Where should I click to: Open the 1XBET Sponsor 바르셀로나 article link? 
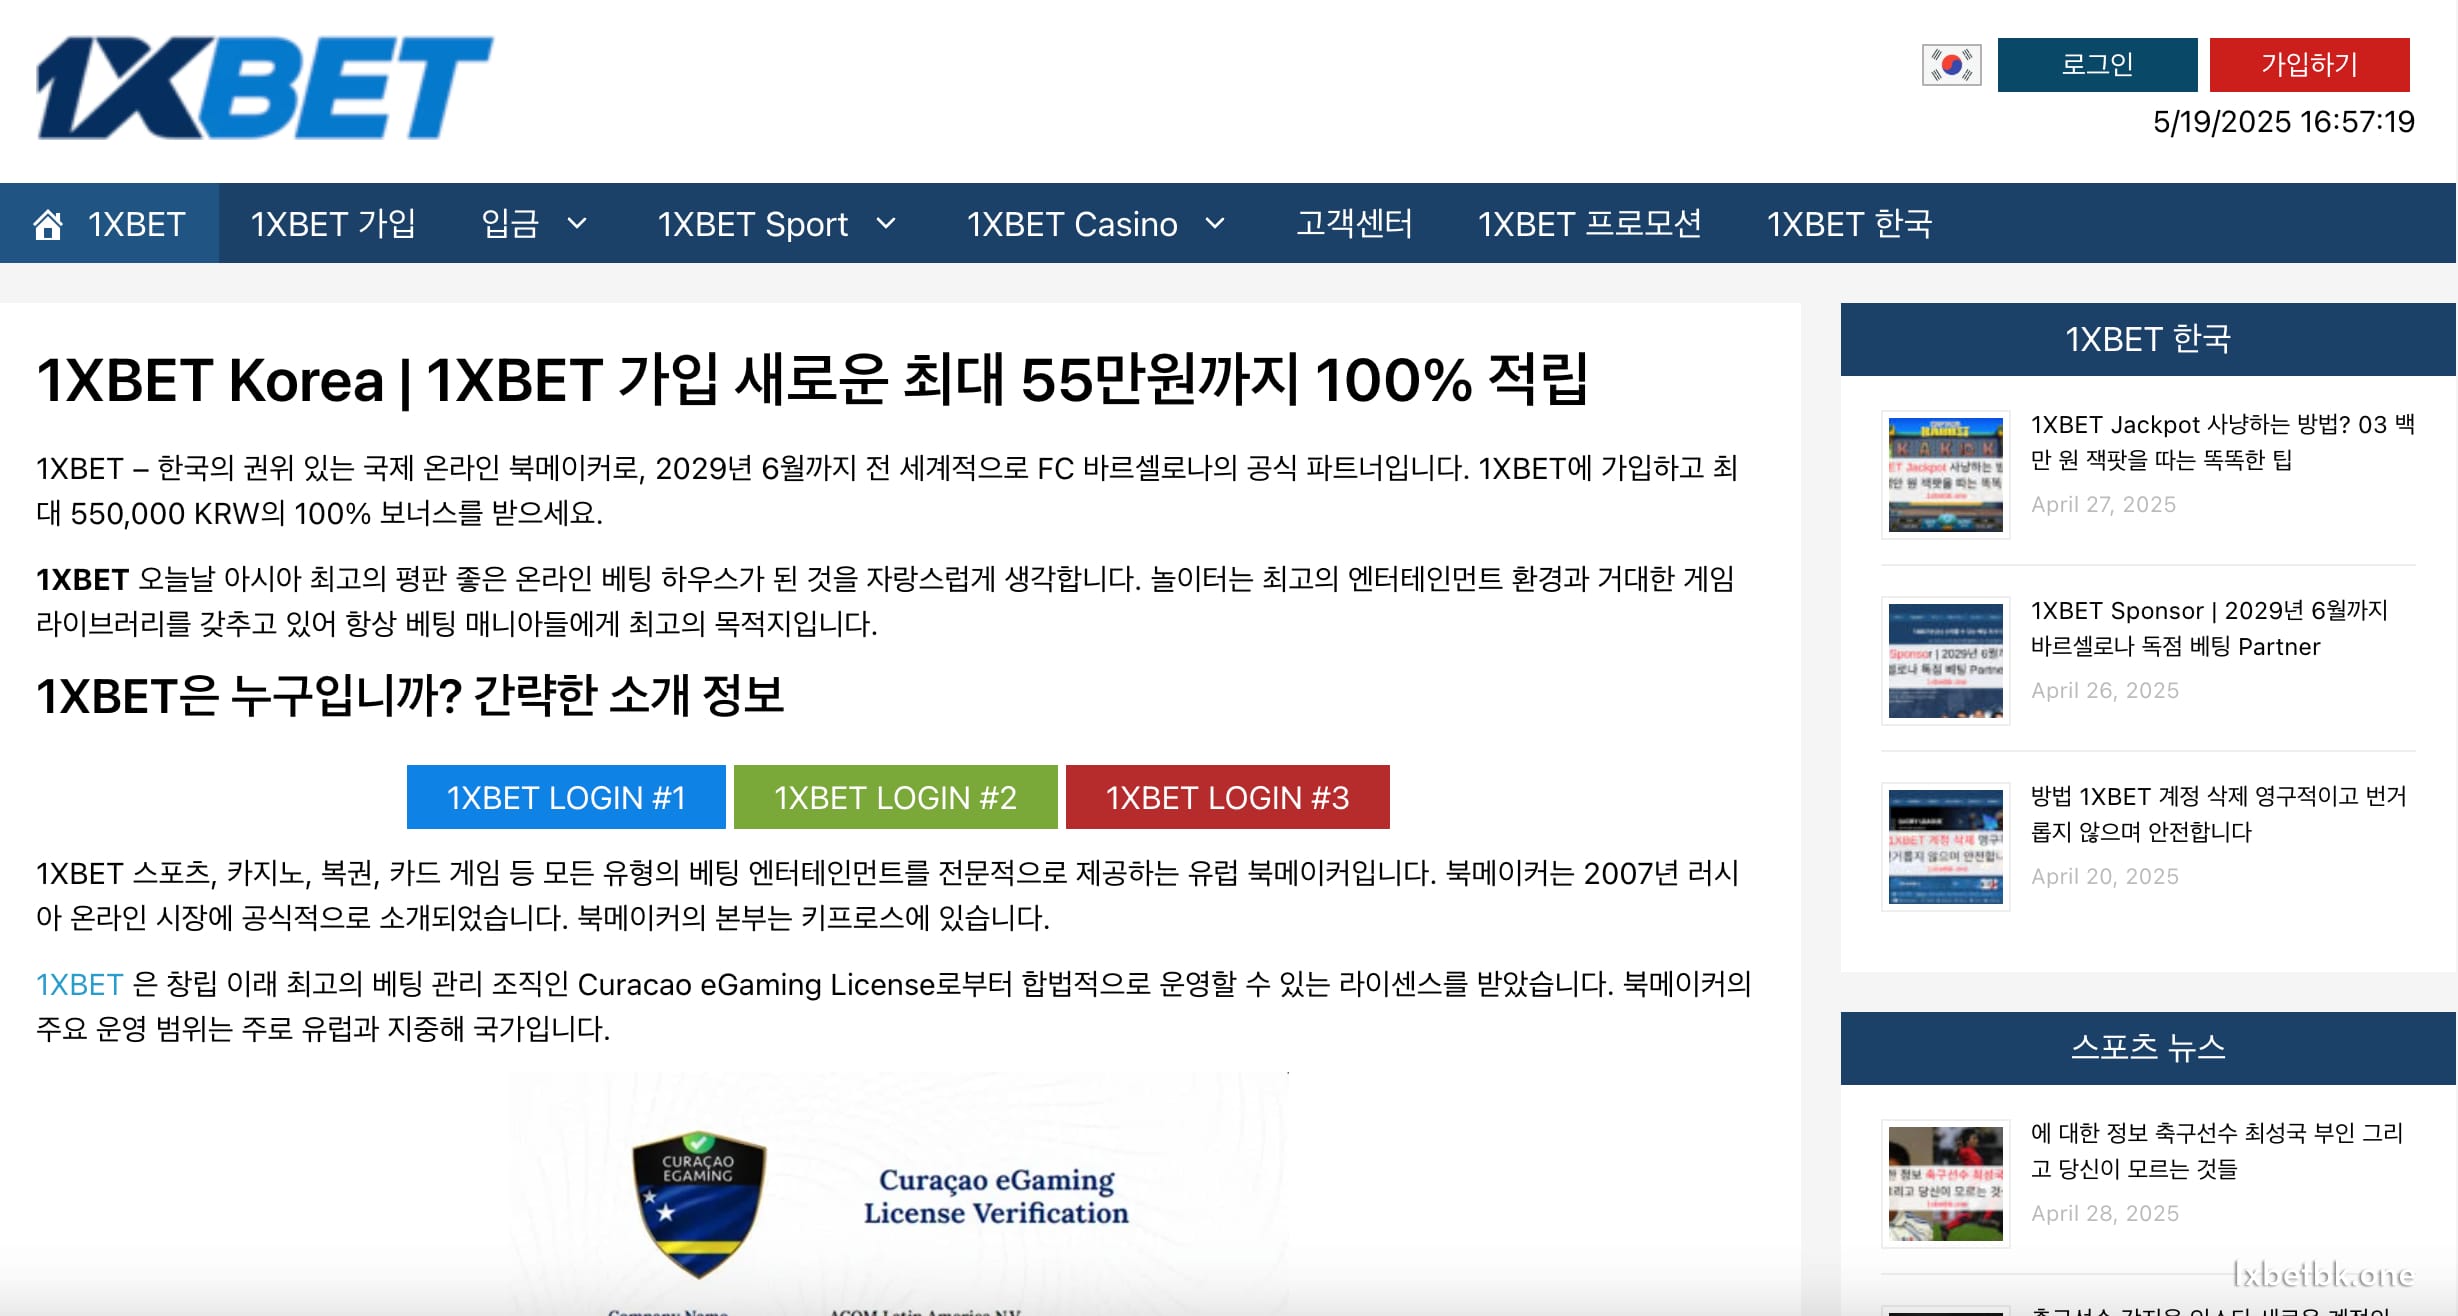coord(2209,628)
